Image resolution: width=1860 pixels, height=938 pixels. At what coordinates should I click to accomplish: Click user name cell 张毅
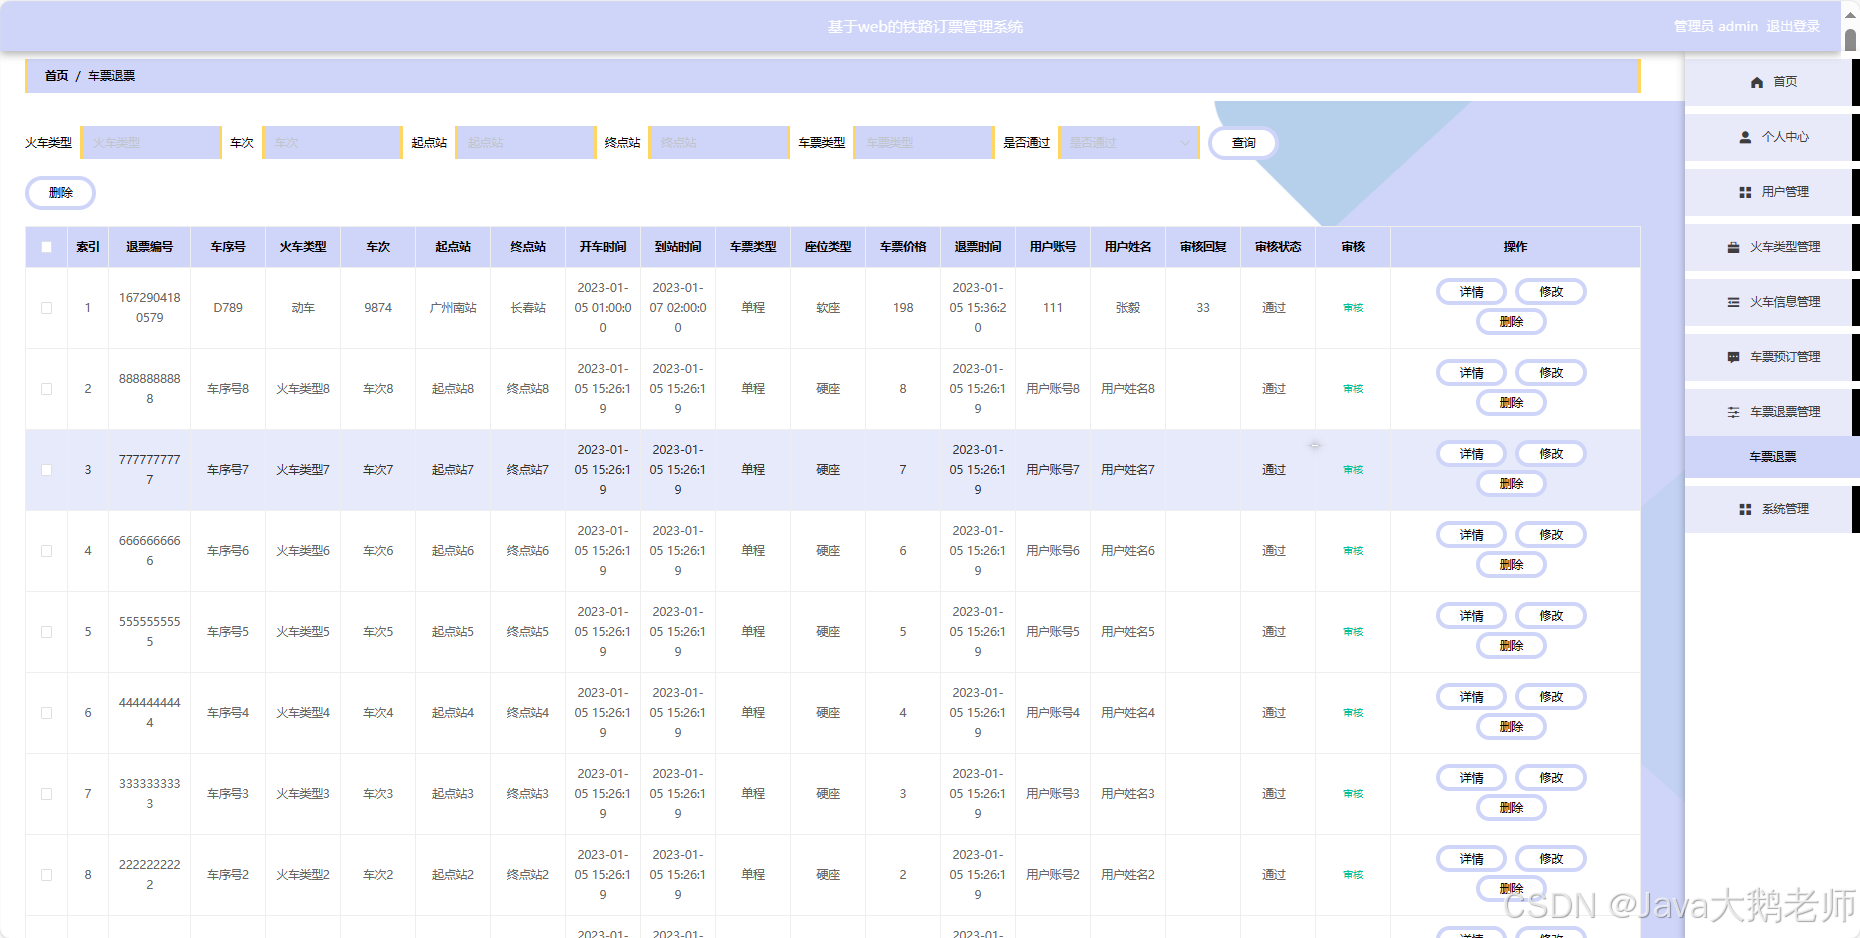[1128, 308]
